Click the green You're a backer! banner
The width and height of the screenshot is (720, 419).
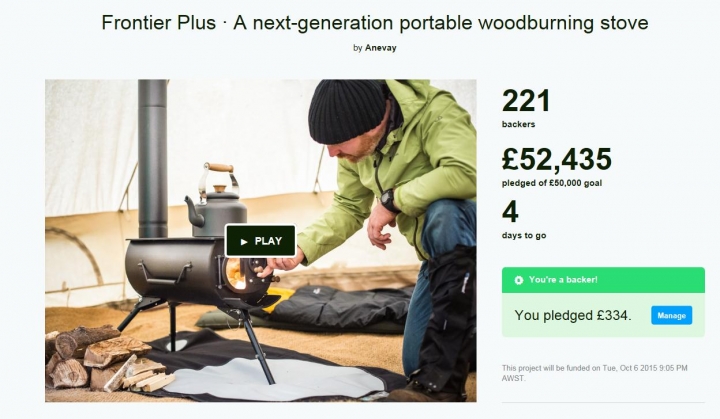(x=603, y=280)
